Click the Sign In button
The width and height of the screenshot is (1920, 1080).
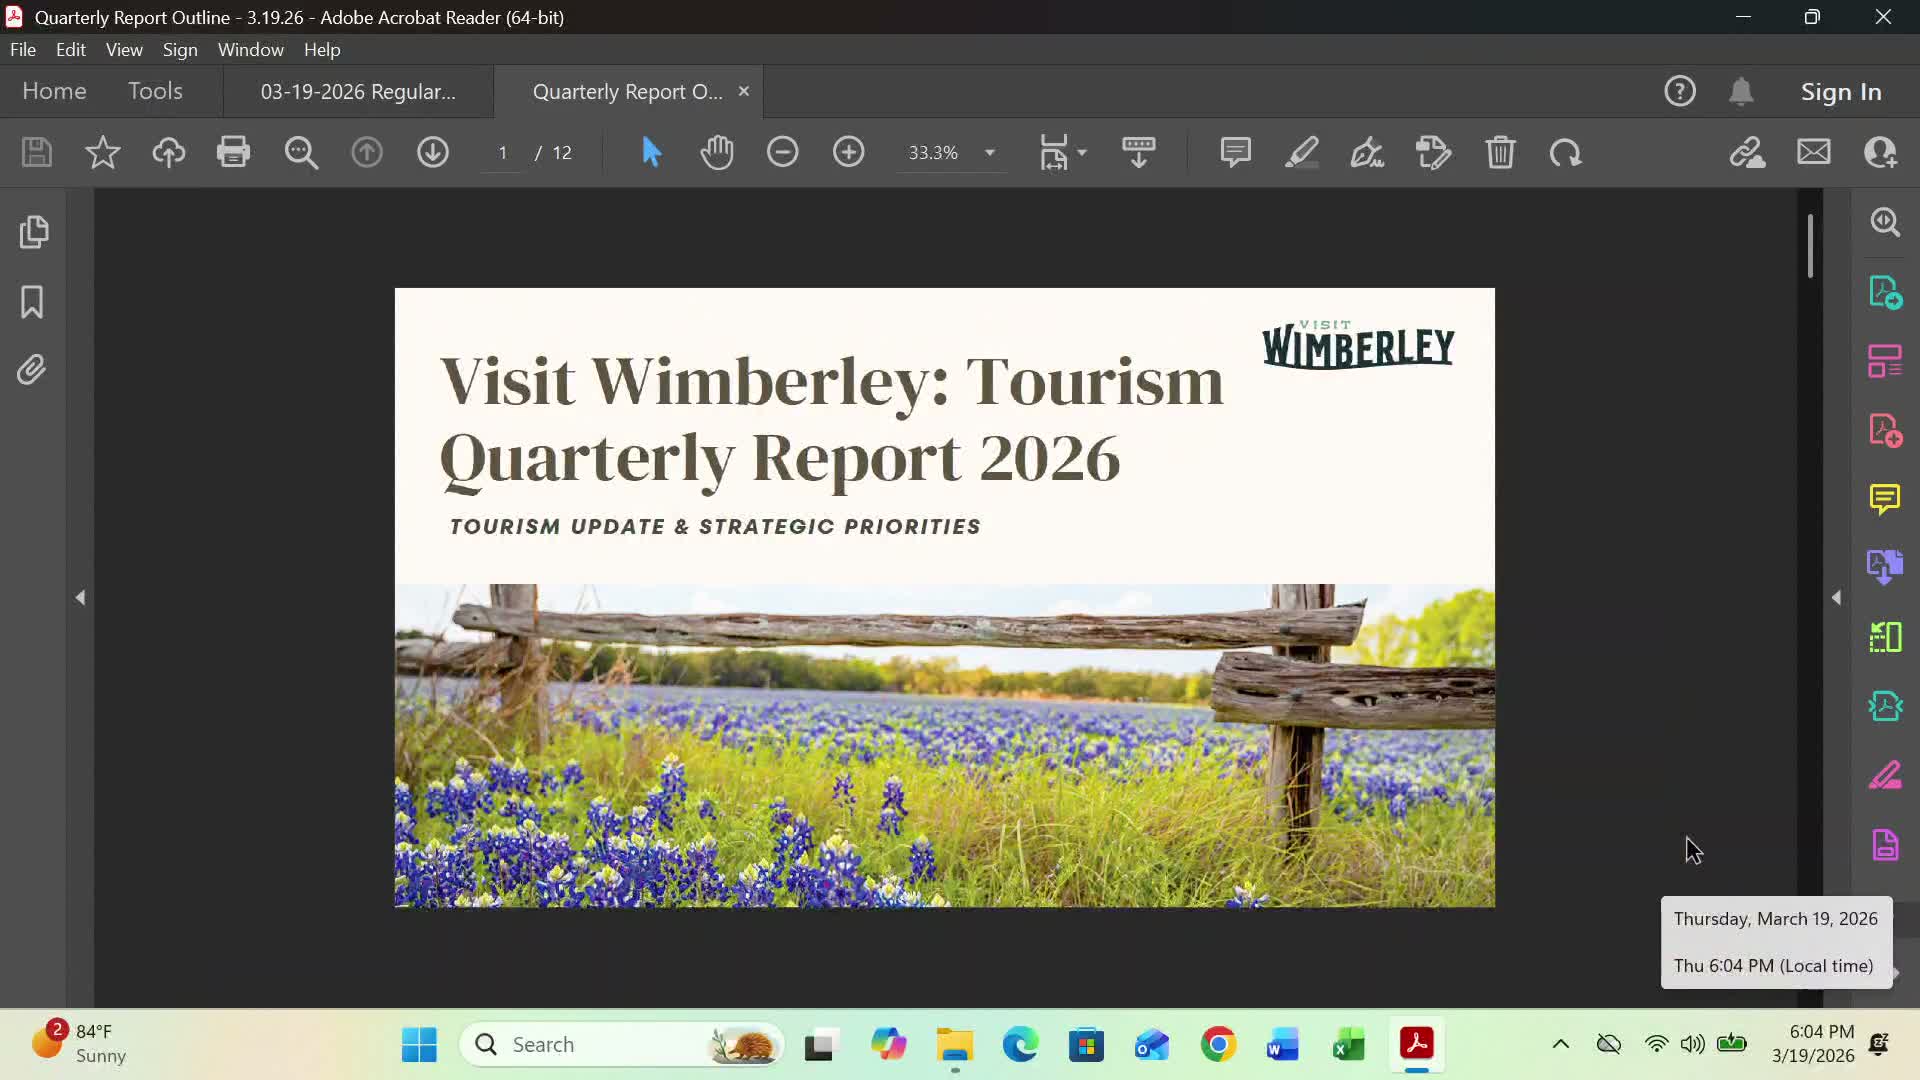pyautogui.click(x=1840, y=91)
